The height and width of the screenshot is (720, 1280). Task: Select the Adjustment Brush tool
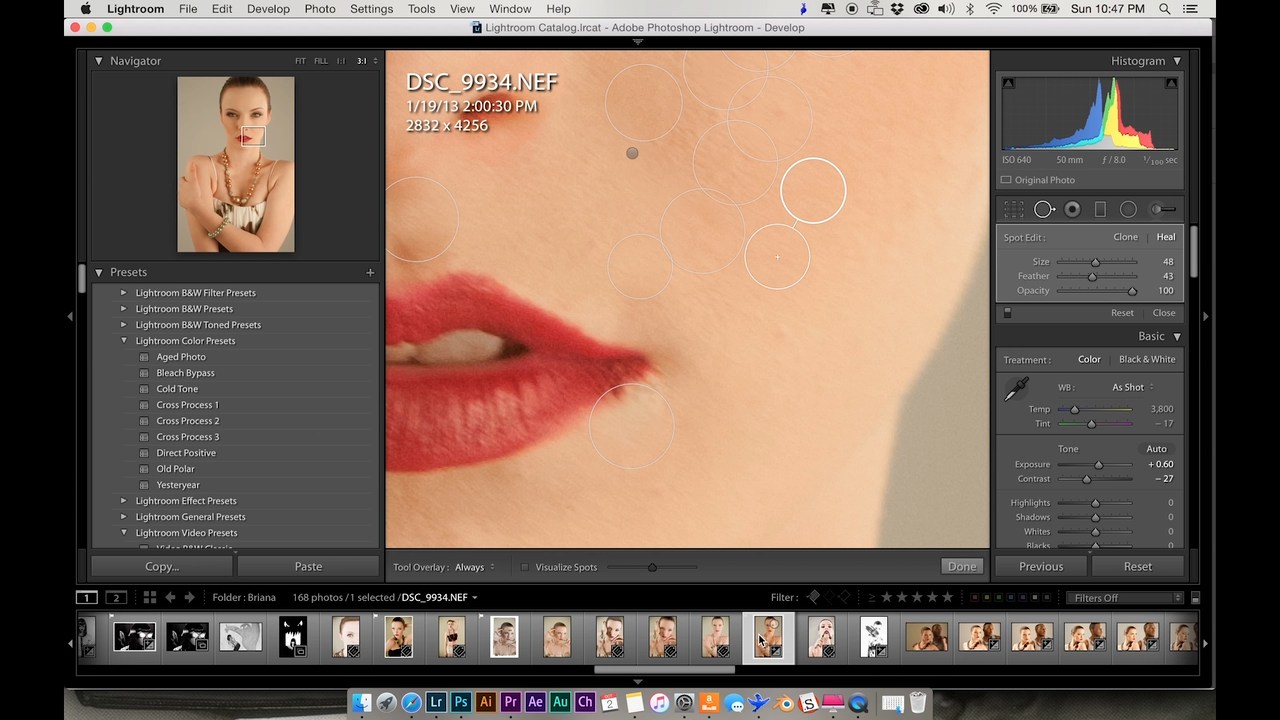[x=1163, y=209]
